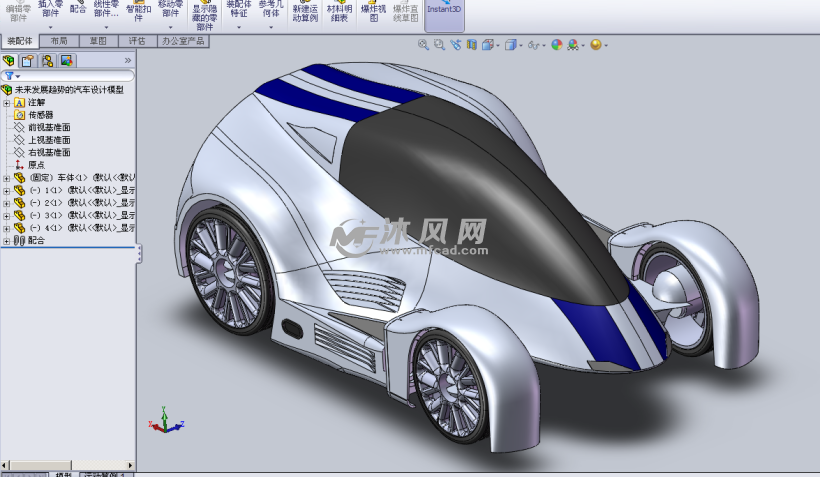Click the Zoom to Fit icon
This screenshot has height=477, width=820.
tap(423, 45)
